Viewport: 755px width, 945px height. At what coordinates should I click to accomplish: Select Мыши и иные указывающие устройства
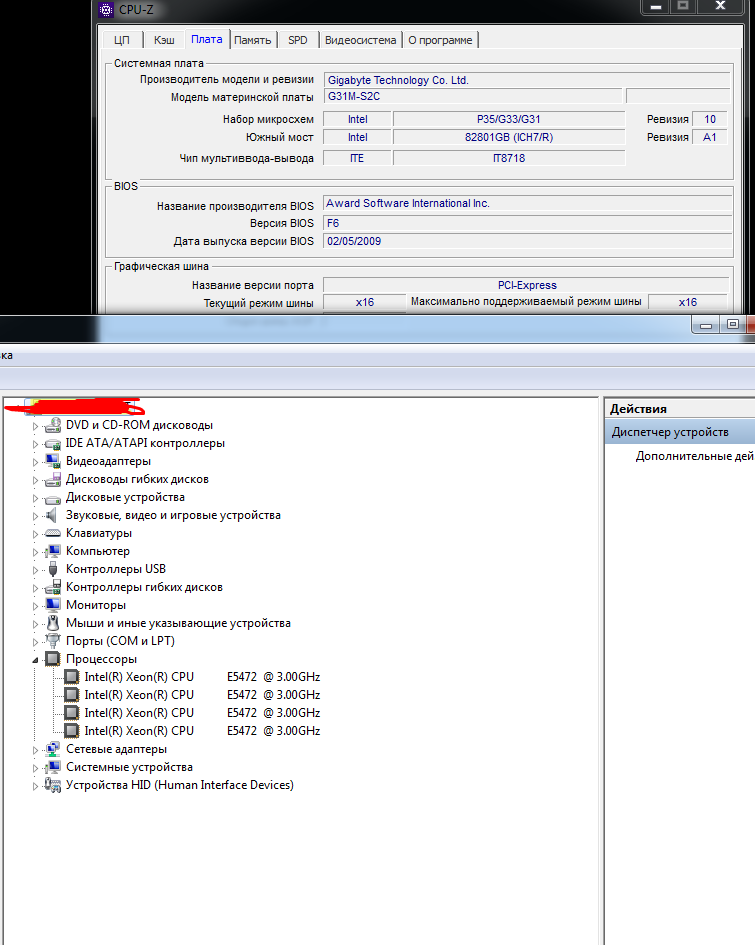(178, 623)
